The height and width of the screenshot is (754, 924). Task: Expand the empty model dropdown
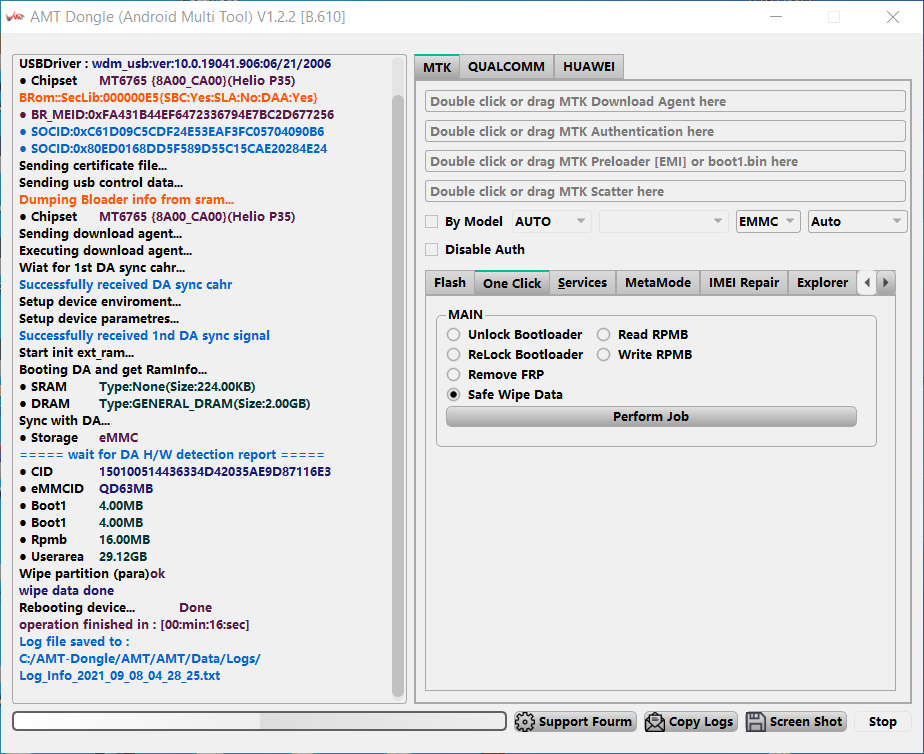pyautogui.click(x=663, y=221)
